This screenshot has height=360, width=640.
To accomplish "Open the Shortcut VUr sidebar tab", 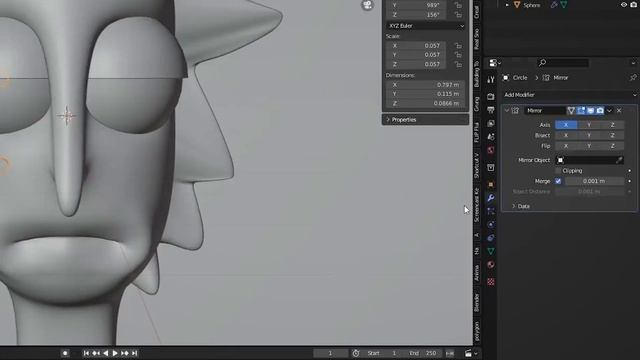I will point(476,166).
